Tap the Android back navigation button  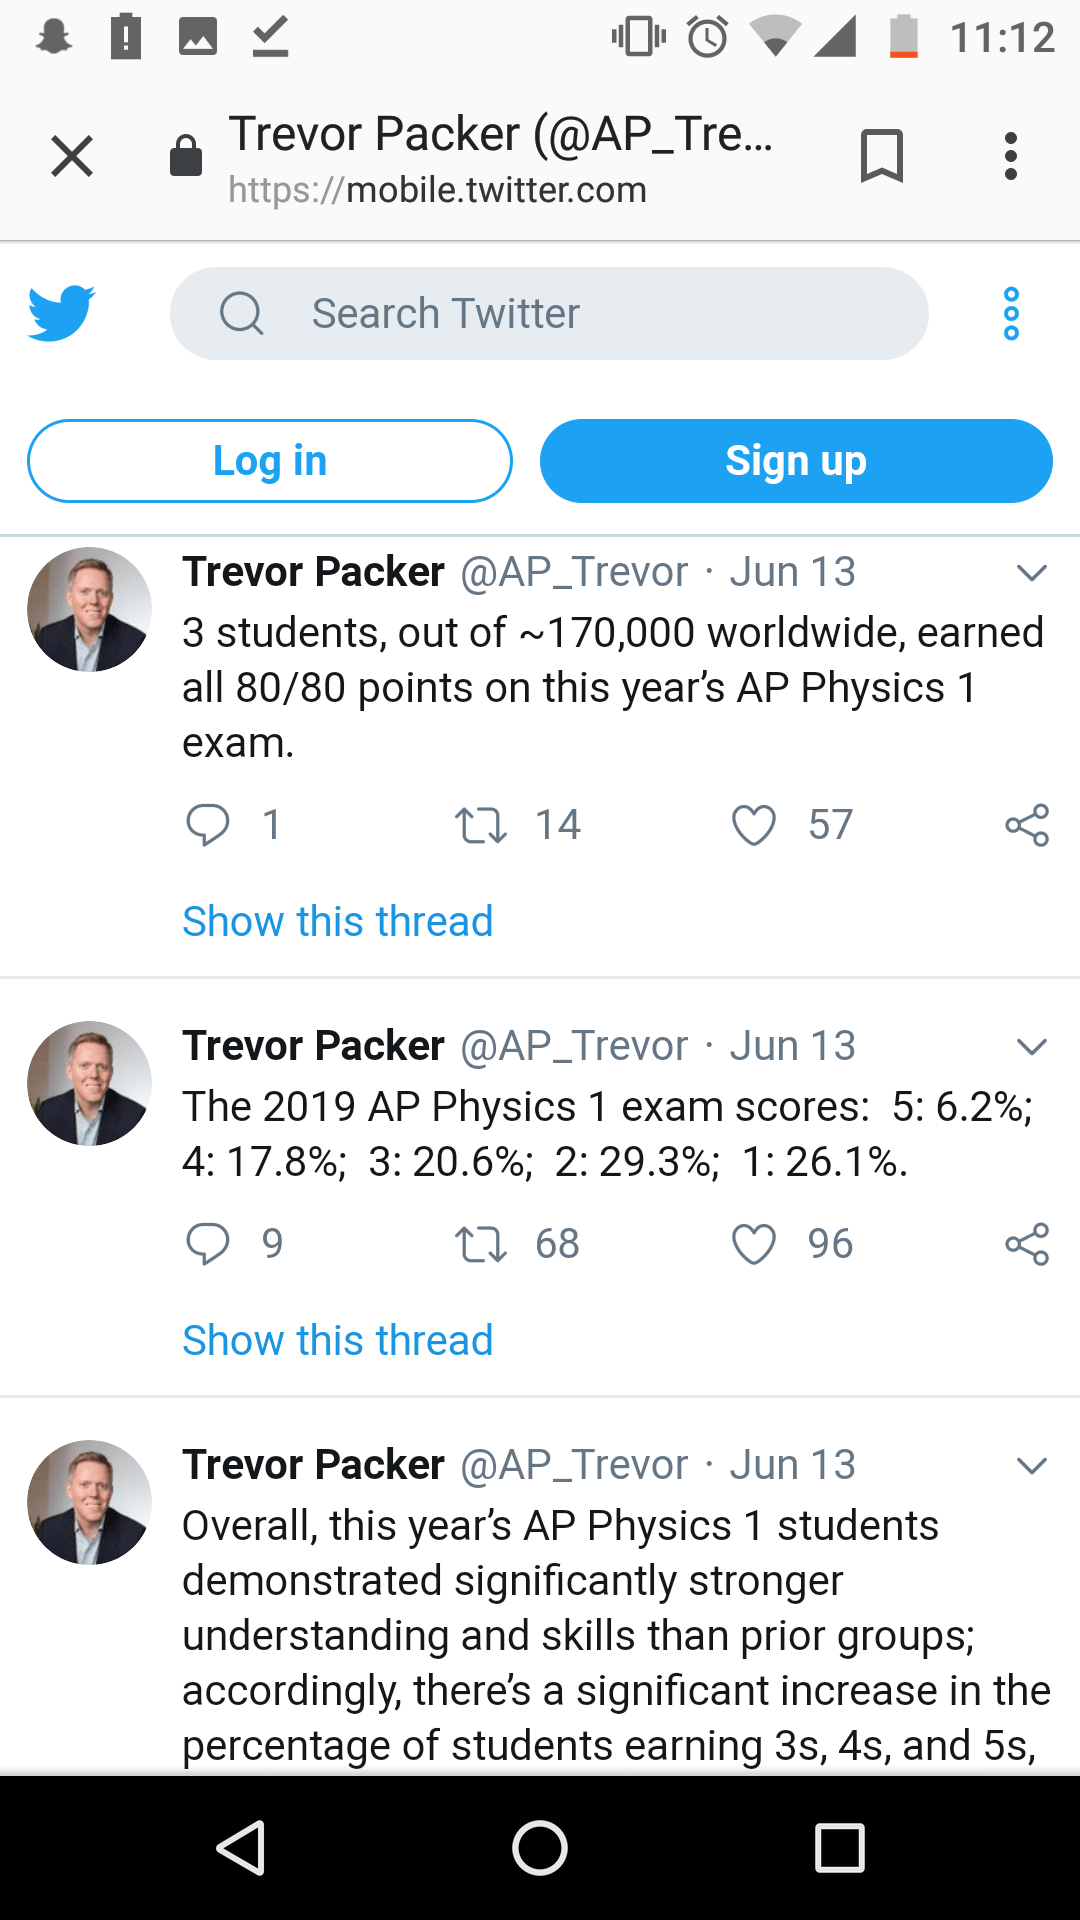click(x=240, y=1847)
